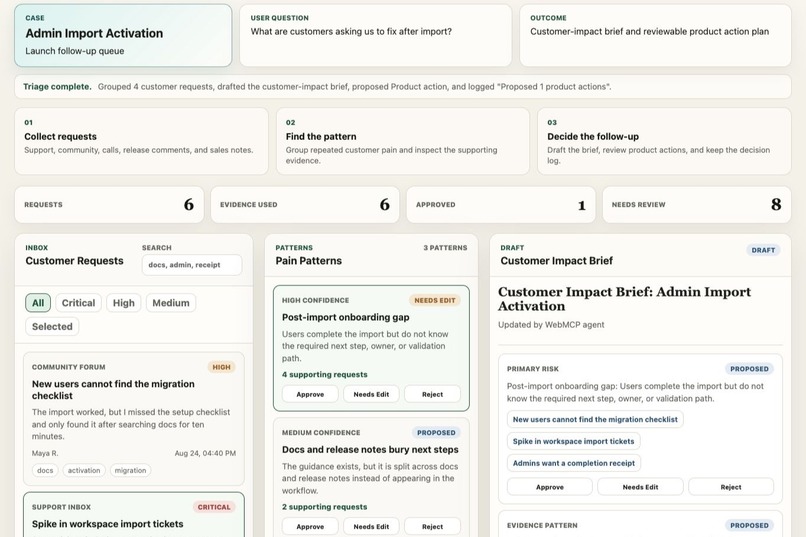Image resolution: width=806 pixels, height=537 pixels.
Task: Reject Docs and release notes pattern
Action: (432, 526)
